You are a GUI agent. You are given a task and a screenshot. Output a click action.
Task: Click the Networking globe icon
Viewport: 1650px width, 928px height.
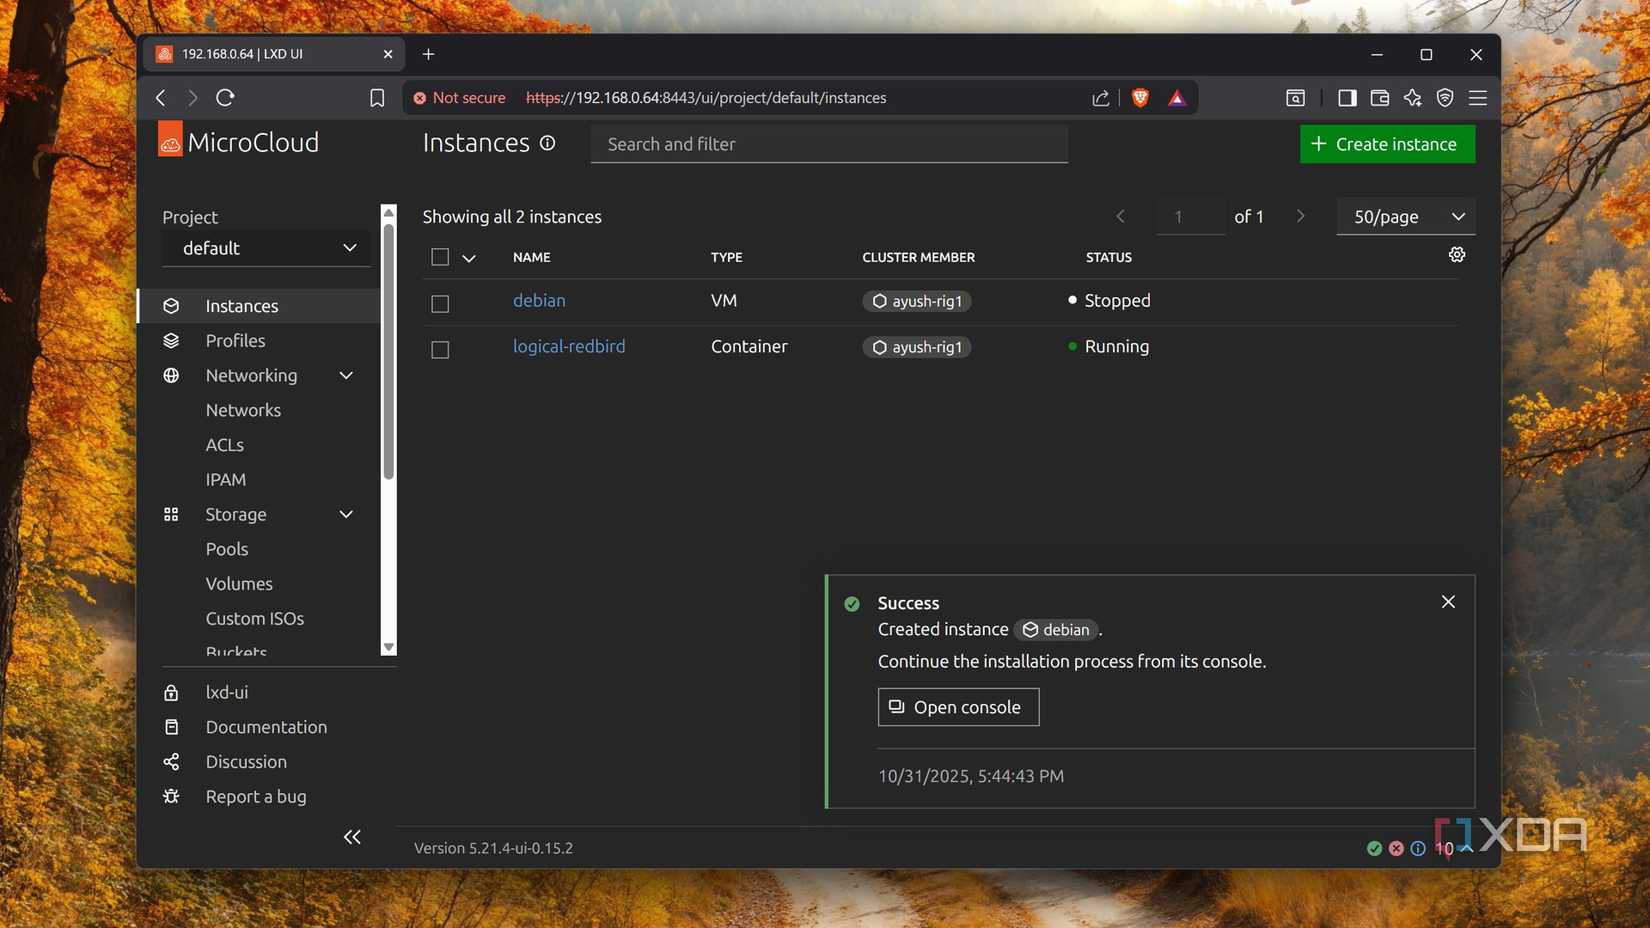coord(171,375)
